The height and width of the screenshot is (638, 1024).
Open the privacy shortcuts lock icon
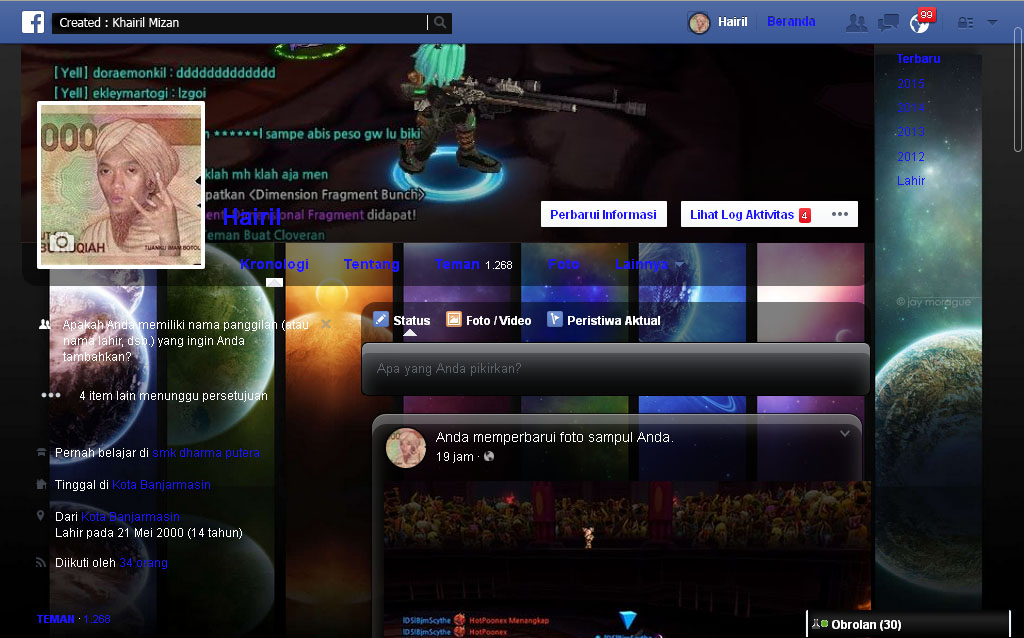965,23
